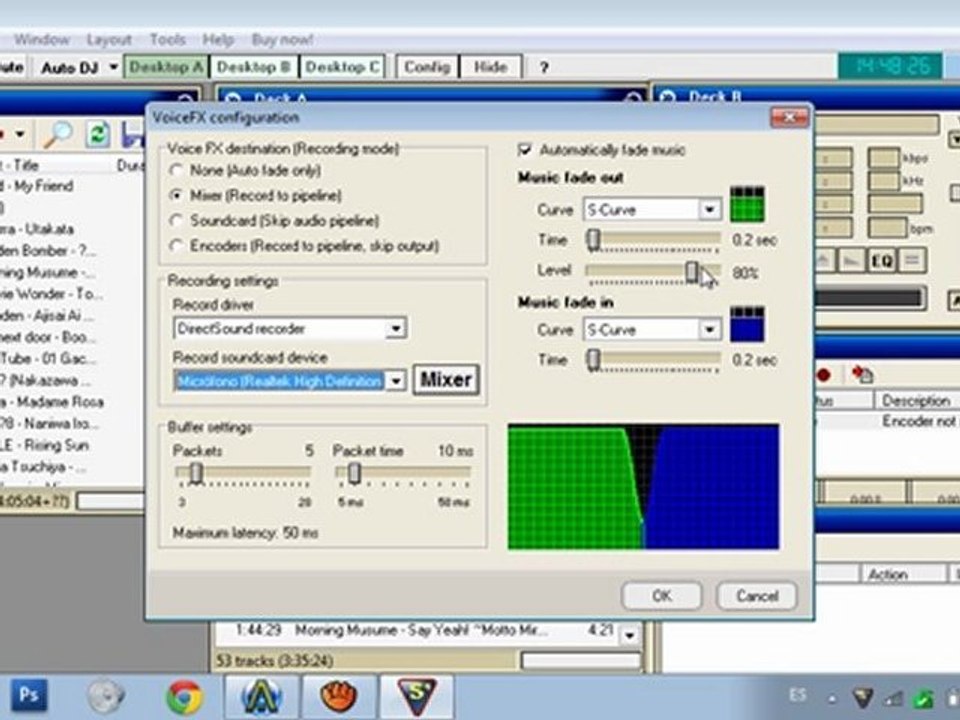The width and height of the screenshot is (960, 720).
Task: Open the Tools menu
Action: click(x=168, y=40)
